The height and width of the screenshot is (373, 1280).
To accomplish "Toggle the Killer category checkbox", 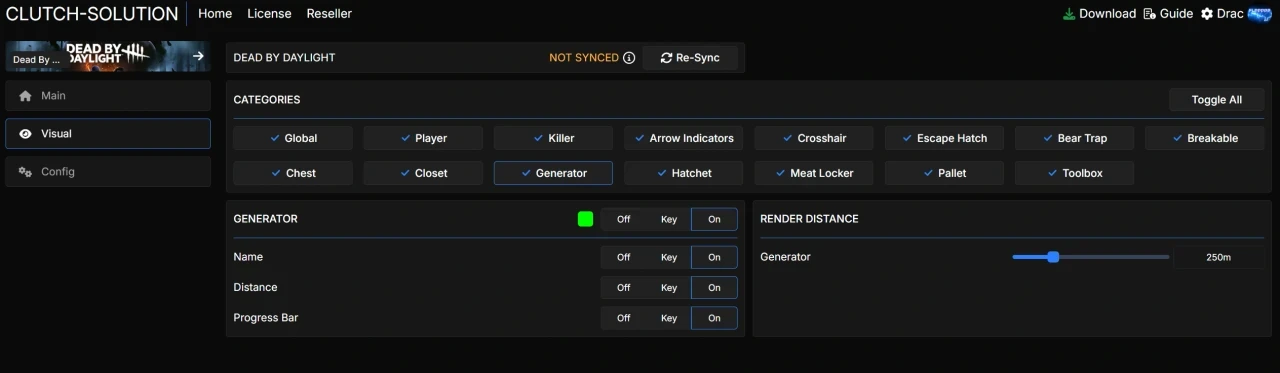I will coord(553,138).
